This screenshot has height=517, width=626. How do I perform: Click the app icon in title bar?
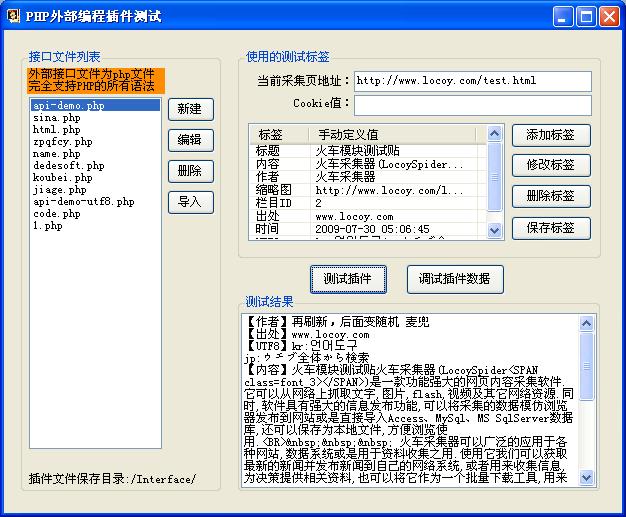coord(13,16)
